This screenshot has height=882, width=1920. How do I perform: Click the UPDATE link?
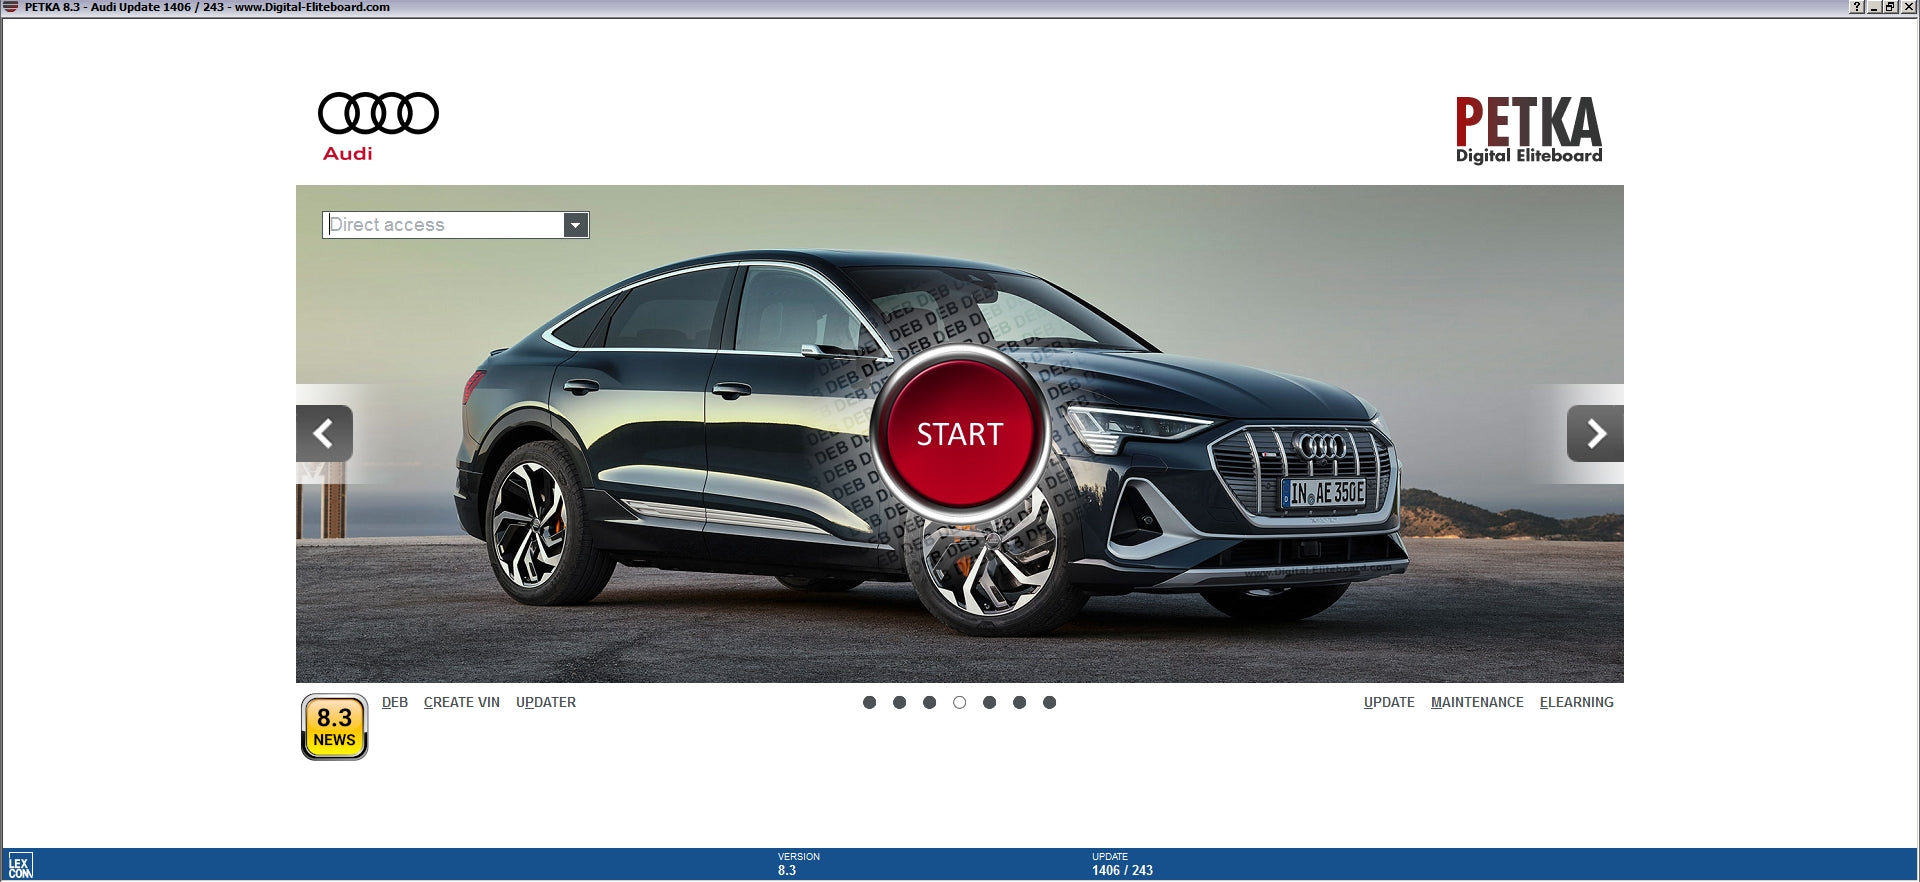click(x=1388, y=703)
